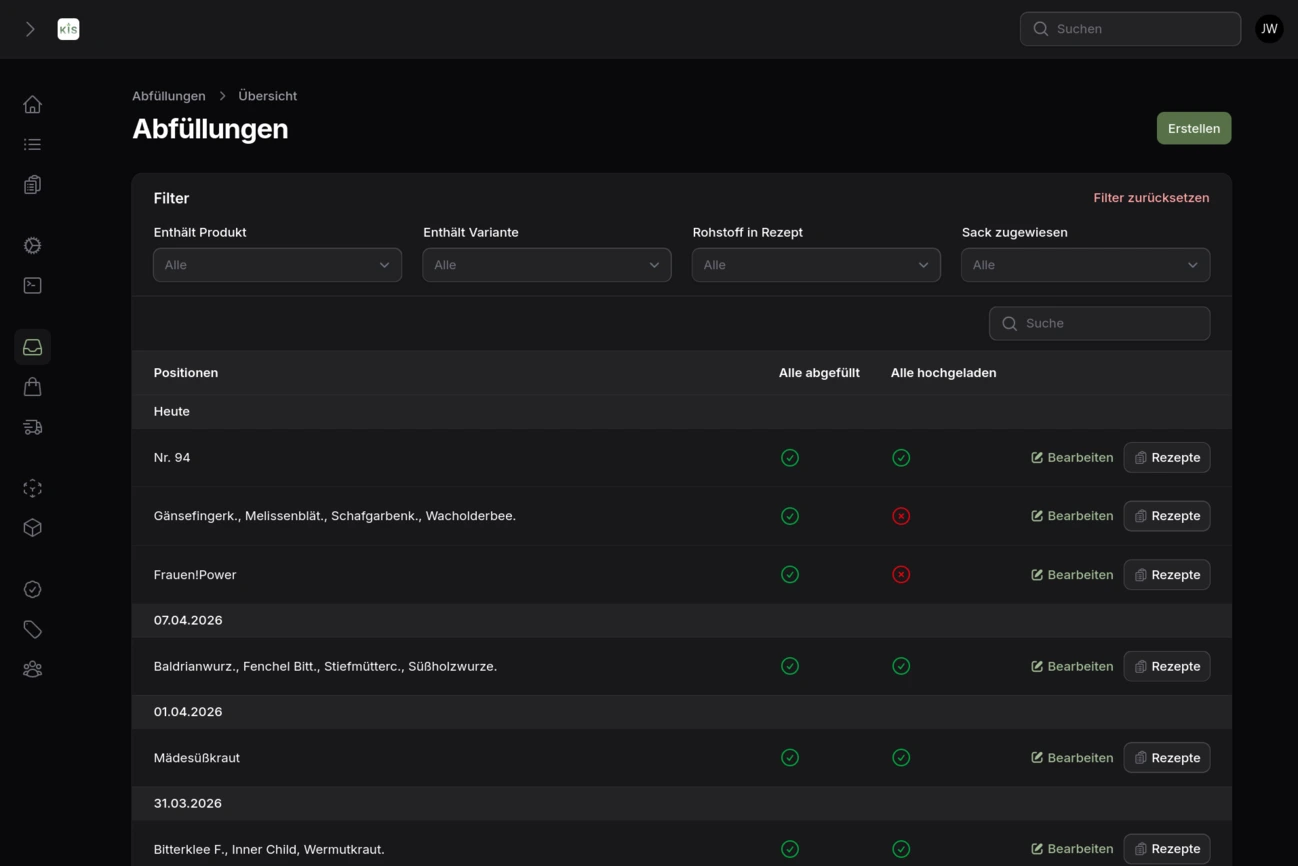Open the price tag sidebar icon

pyautogui.click(x=32, y=629)
